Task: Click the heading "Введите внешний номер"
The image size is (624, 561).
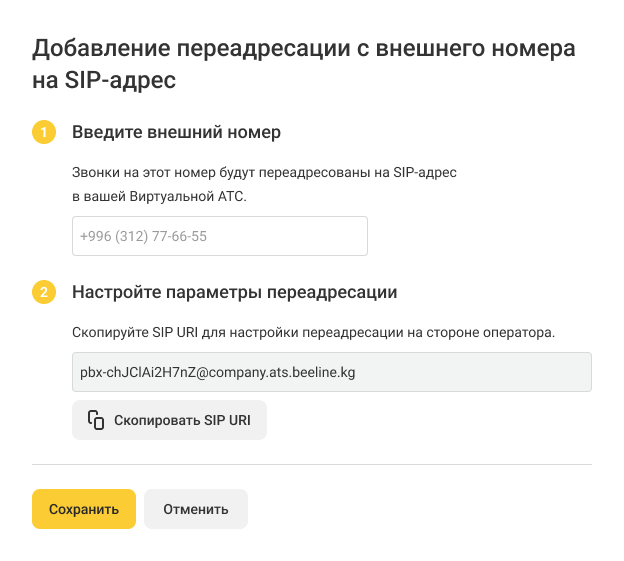Action: [x=176, y=132]
